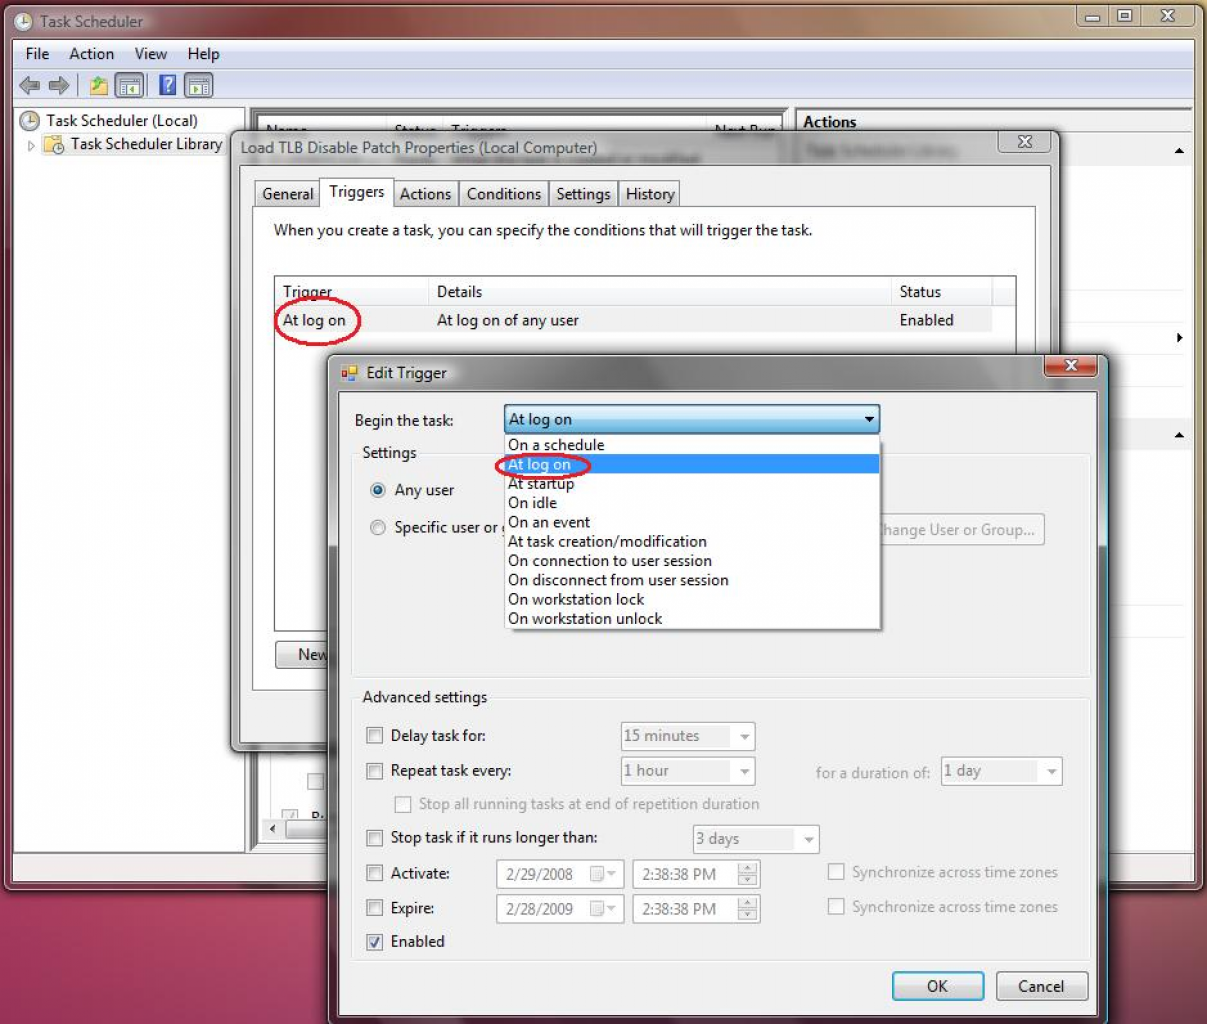Viewport: 1207px width, 1024px height.
Task: Open the File menu
Action: 37,54
